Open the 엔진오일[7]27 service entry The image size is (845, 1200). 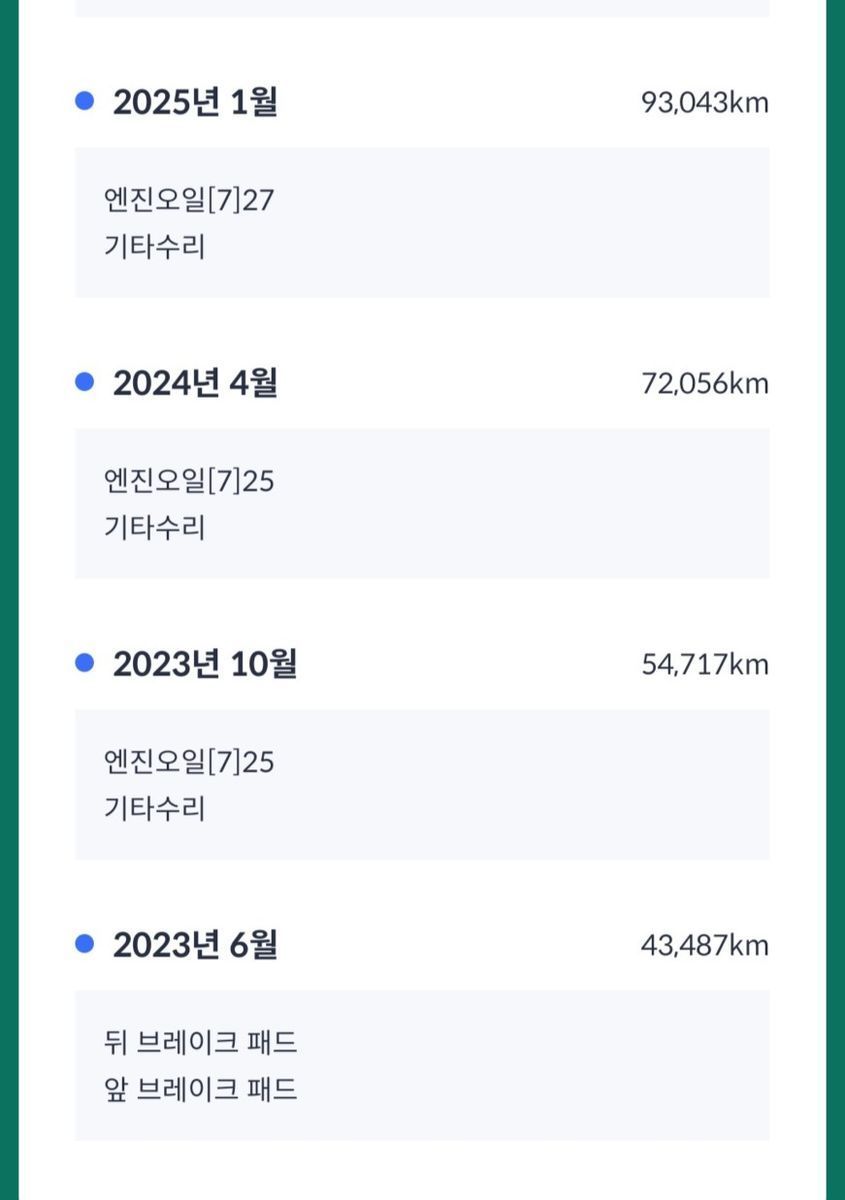[189, 200]
